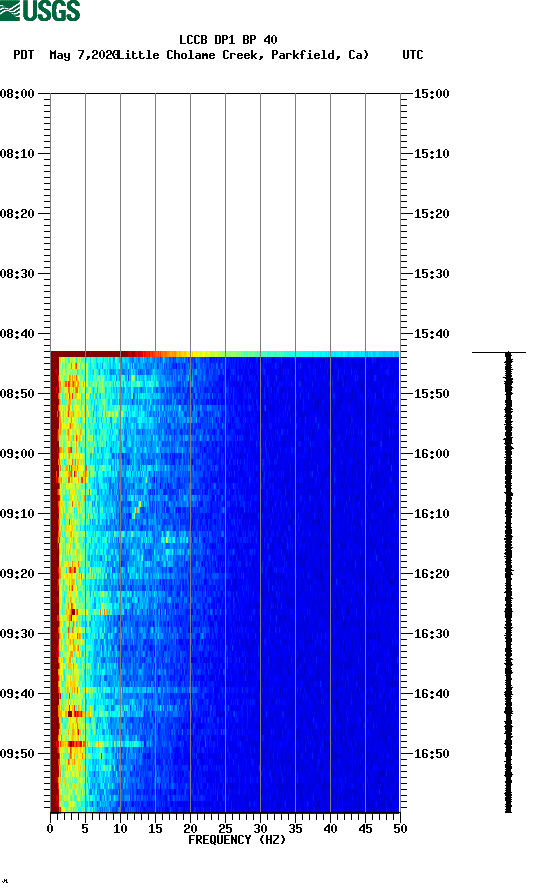
Task: Click the 5 Hz frequency tick label
Action: pos(85,828)
